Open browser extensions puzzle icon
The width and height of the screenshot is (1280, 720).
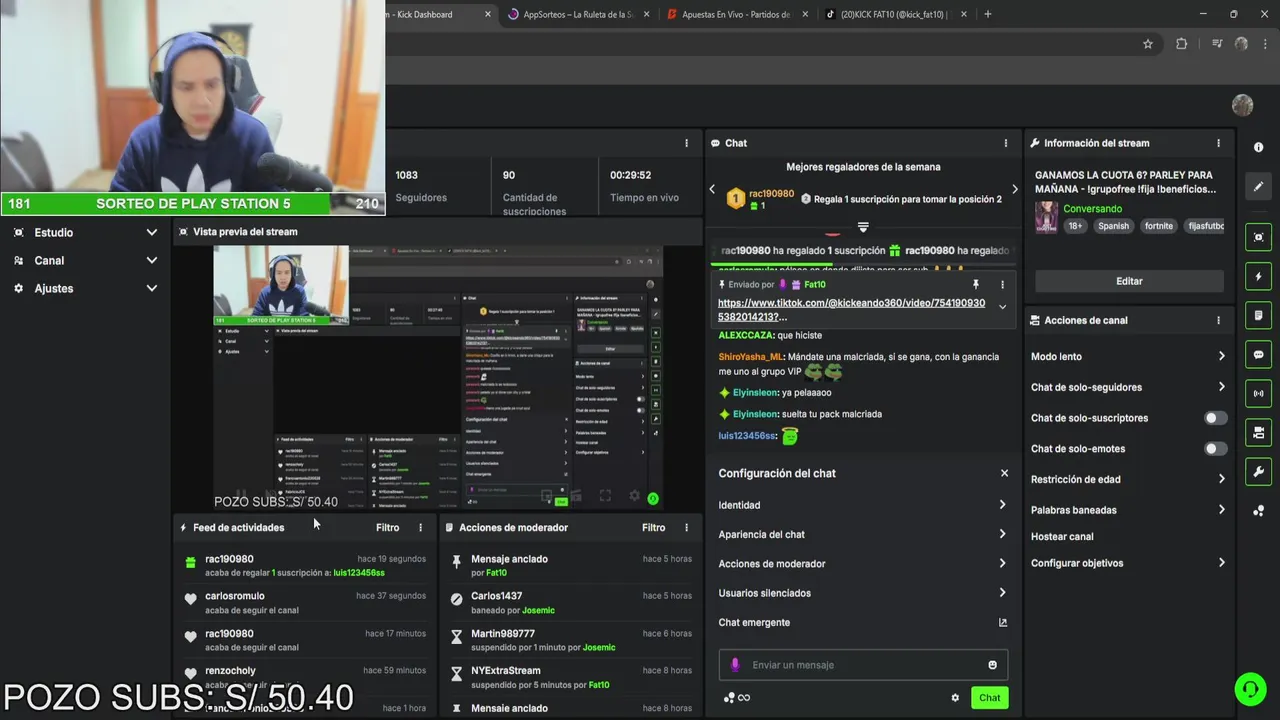(1181, 44)
